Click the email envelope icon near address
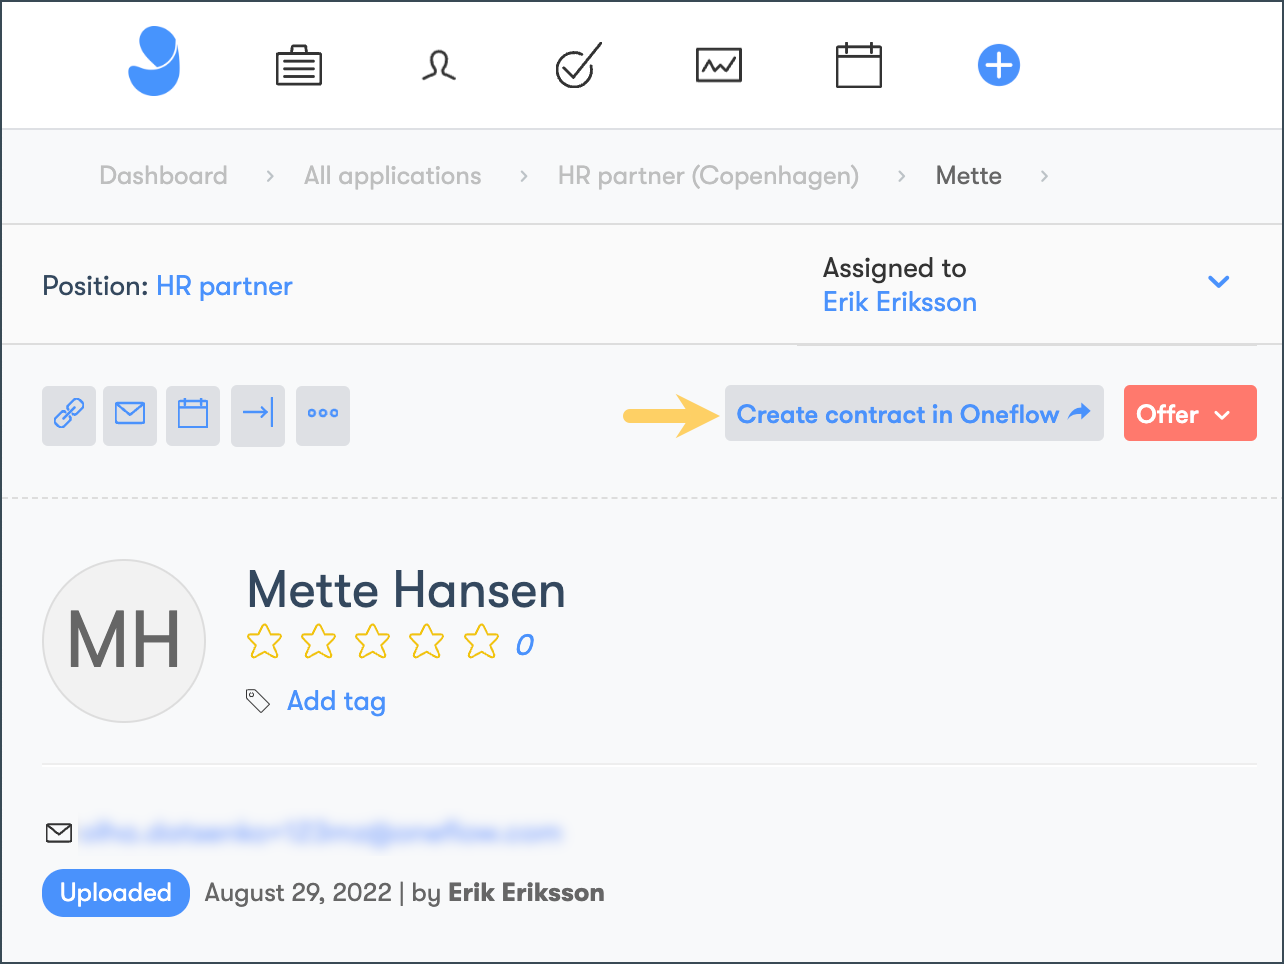The image size is (1284, 964). [x=59, y=832]
